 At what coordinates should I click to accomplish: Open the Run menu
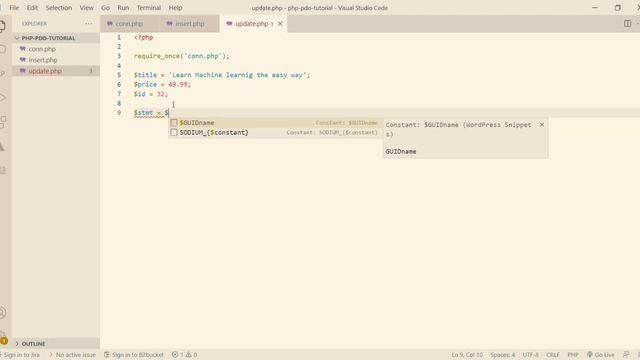tap(123, 8)
